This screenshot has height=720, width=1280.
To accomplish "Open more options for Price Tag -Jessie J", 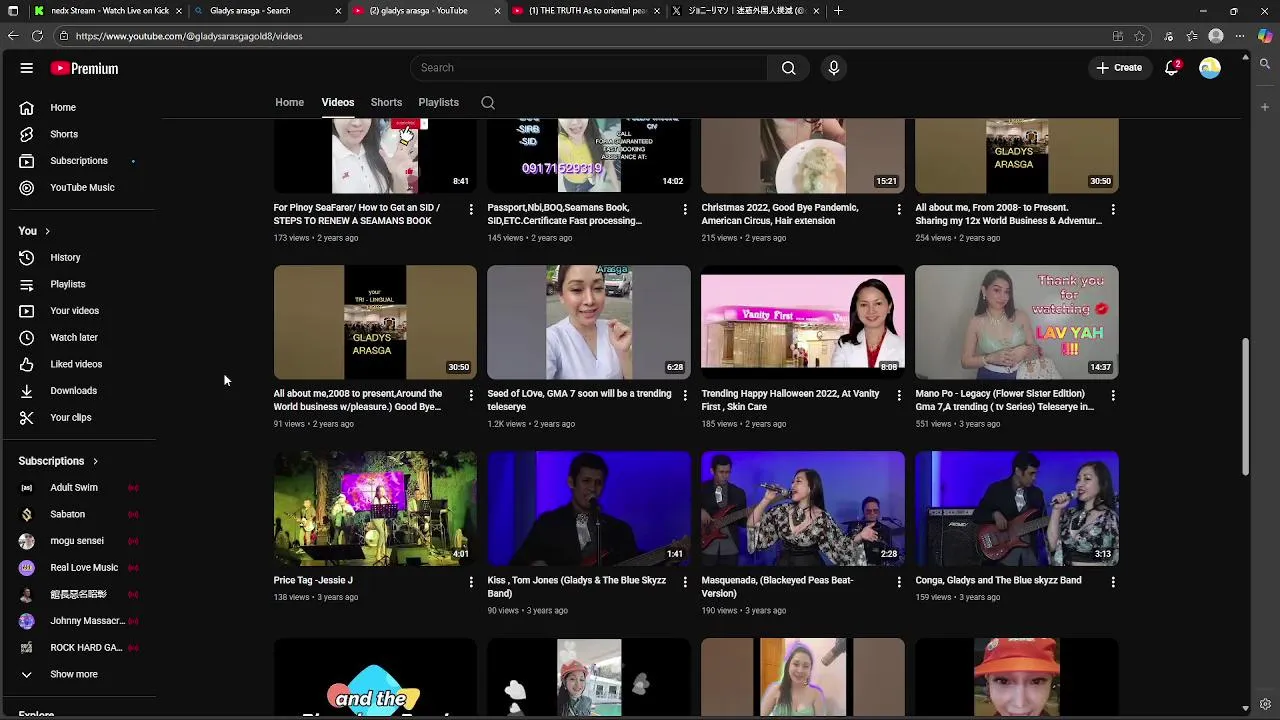I will tap(471, 581).
